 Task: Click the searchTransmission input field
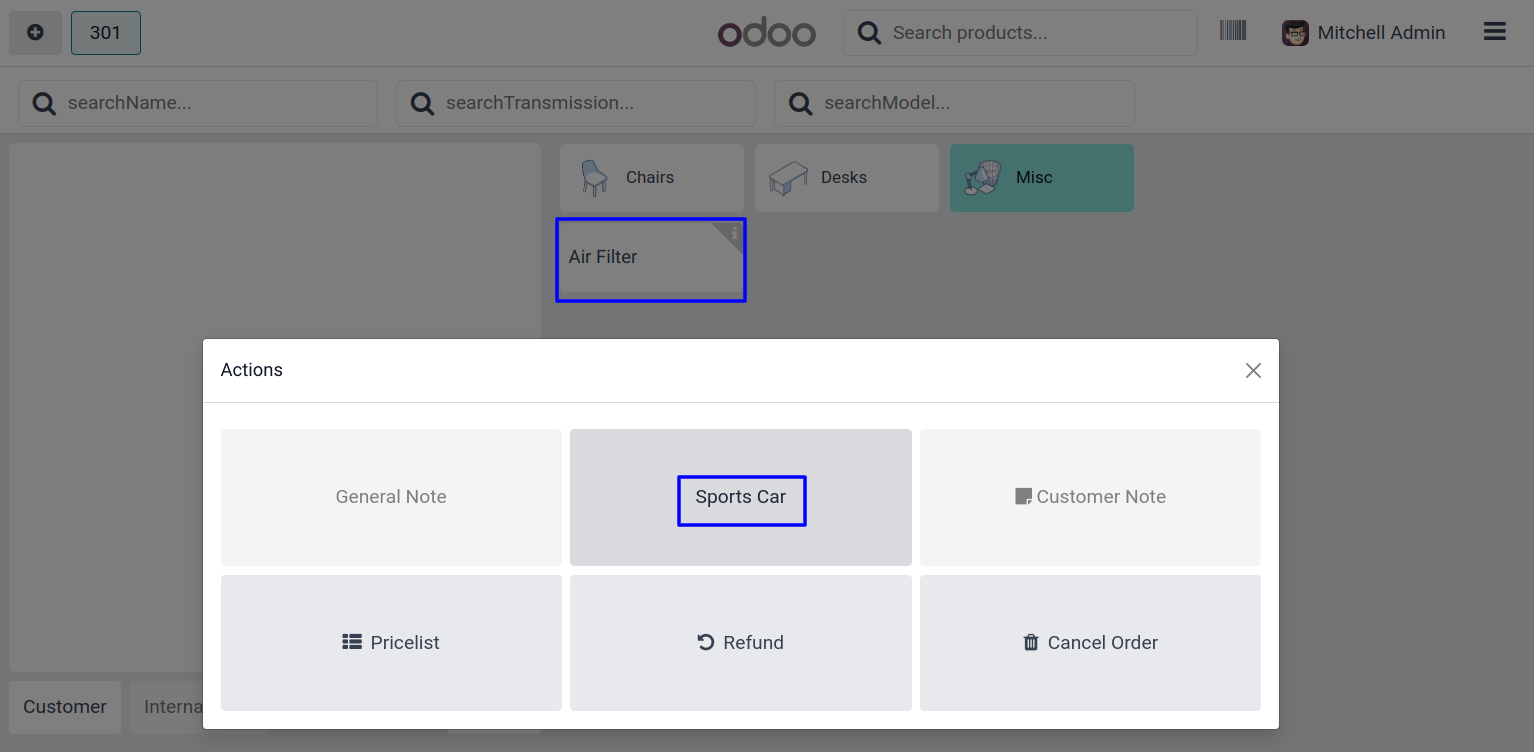590,103
